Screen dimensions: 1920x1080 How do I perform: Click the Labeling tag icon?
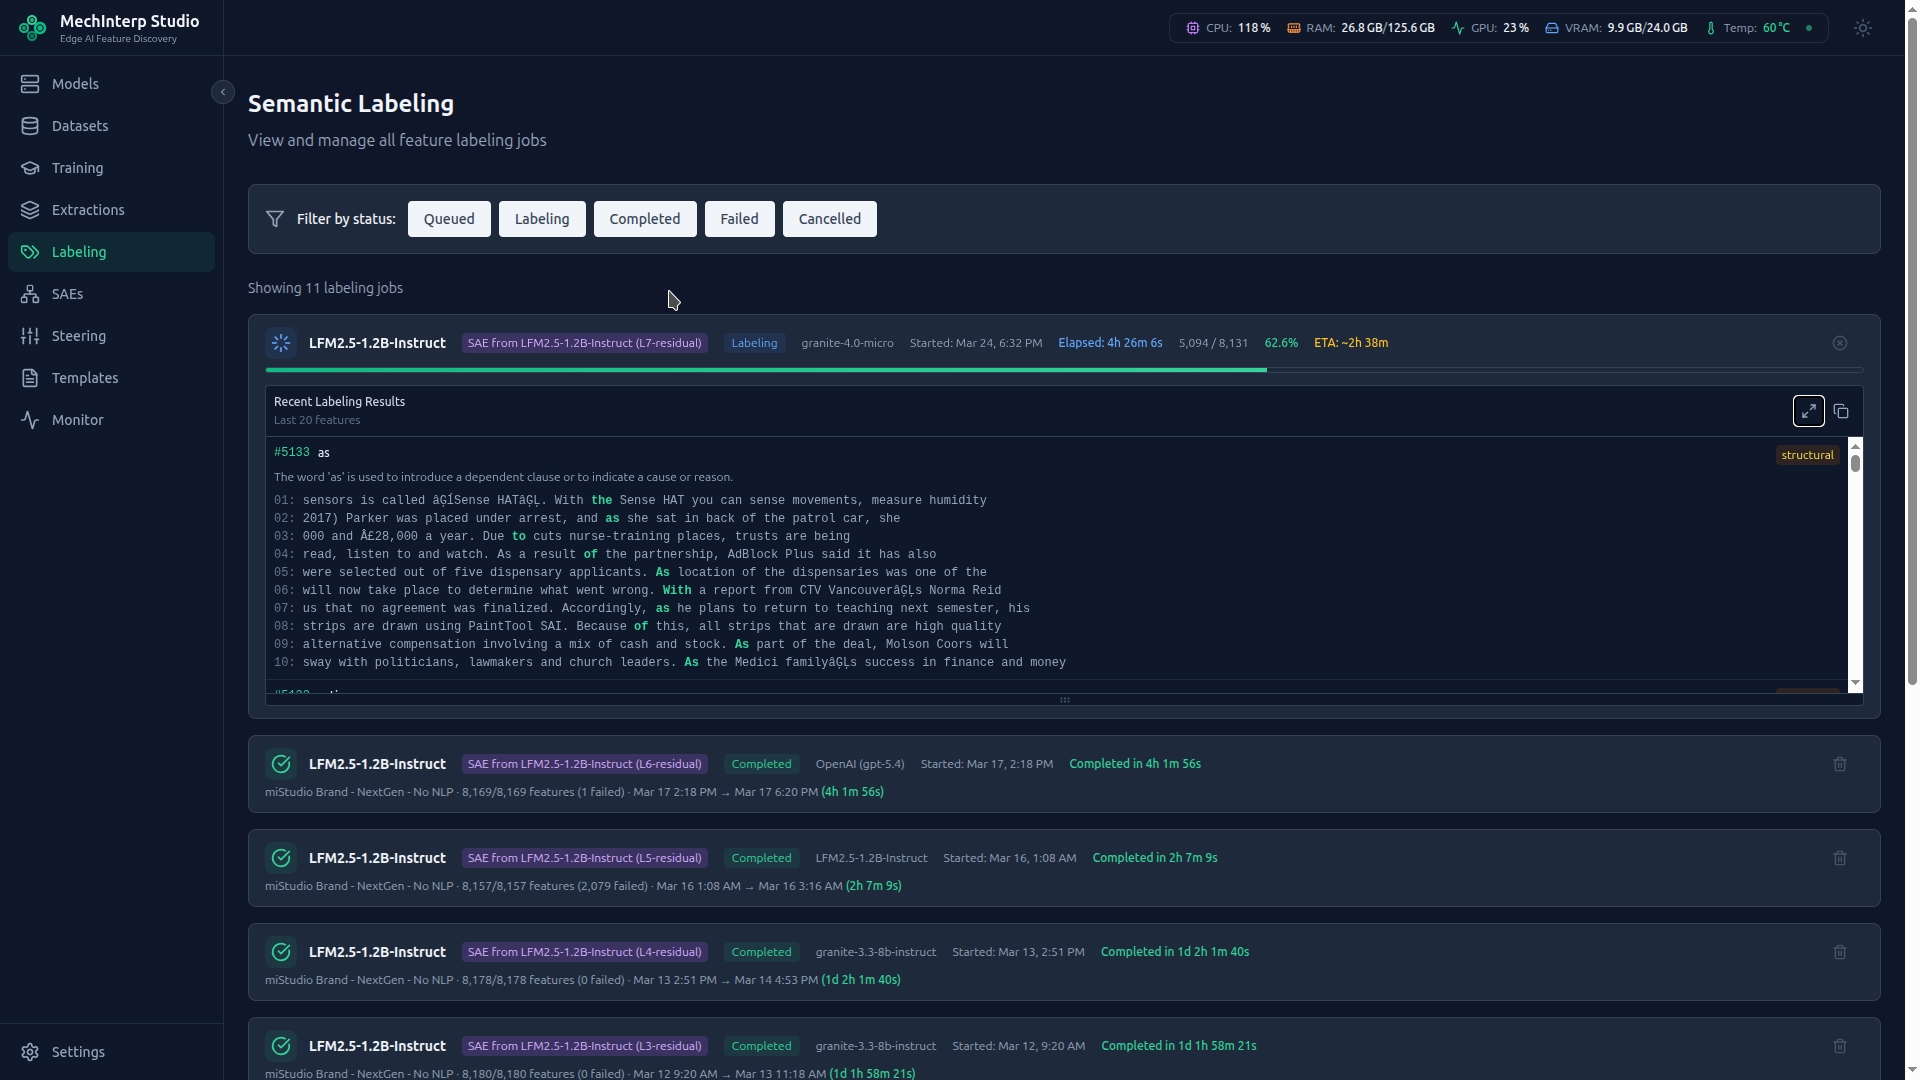pyautogui.click(x=30, y=252)
